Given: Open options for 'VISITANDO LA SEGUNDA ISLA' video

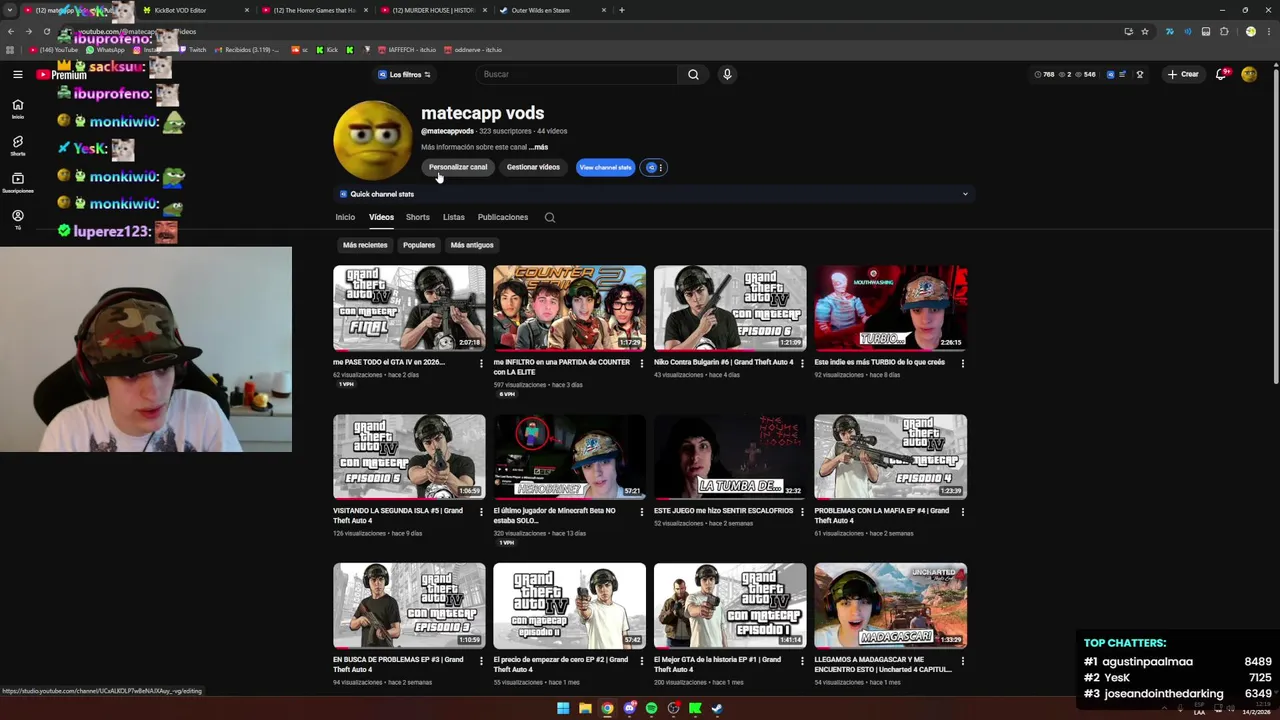Looking at the screenshot, I should point(481,512).
